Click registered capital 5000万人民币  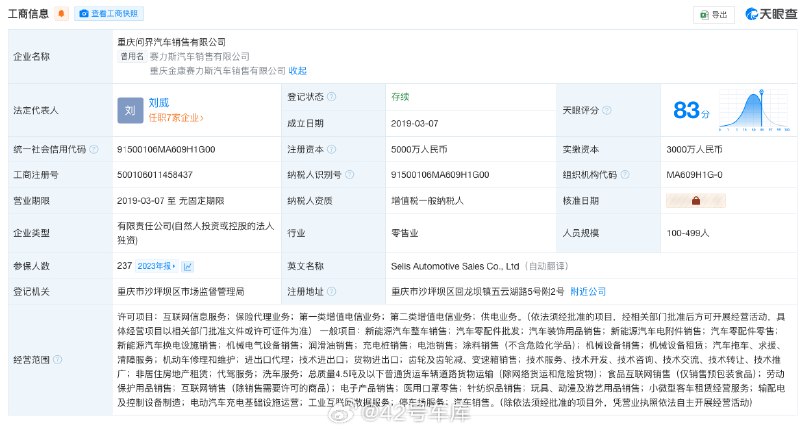419,149
